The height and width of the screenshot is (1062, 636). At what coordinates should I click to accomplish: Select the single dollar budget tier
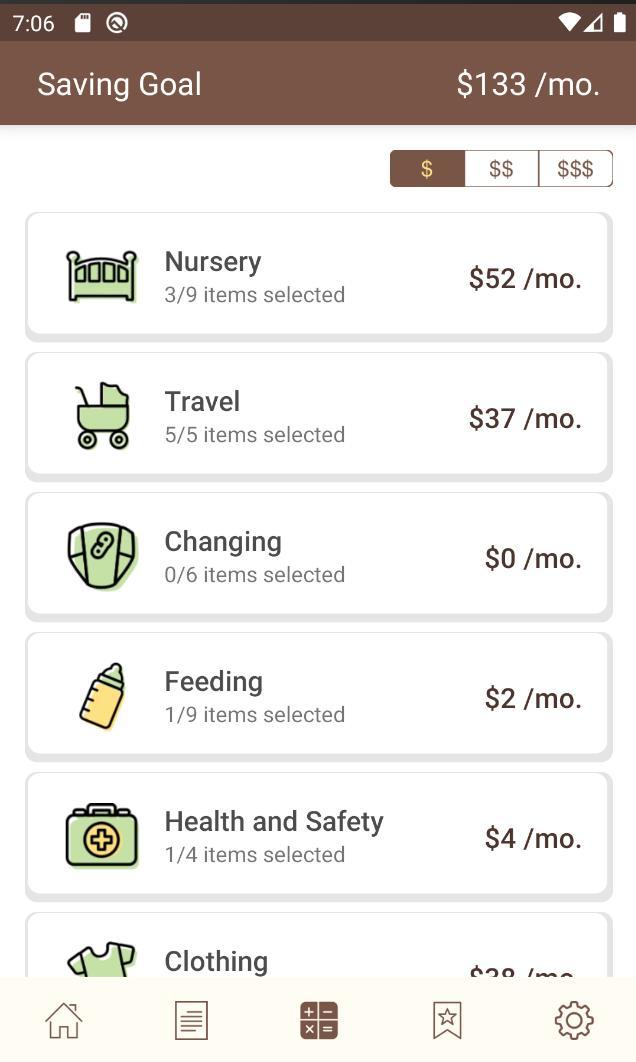pos(427,169)
